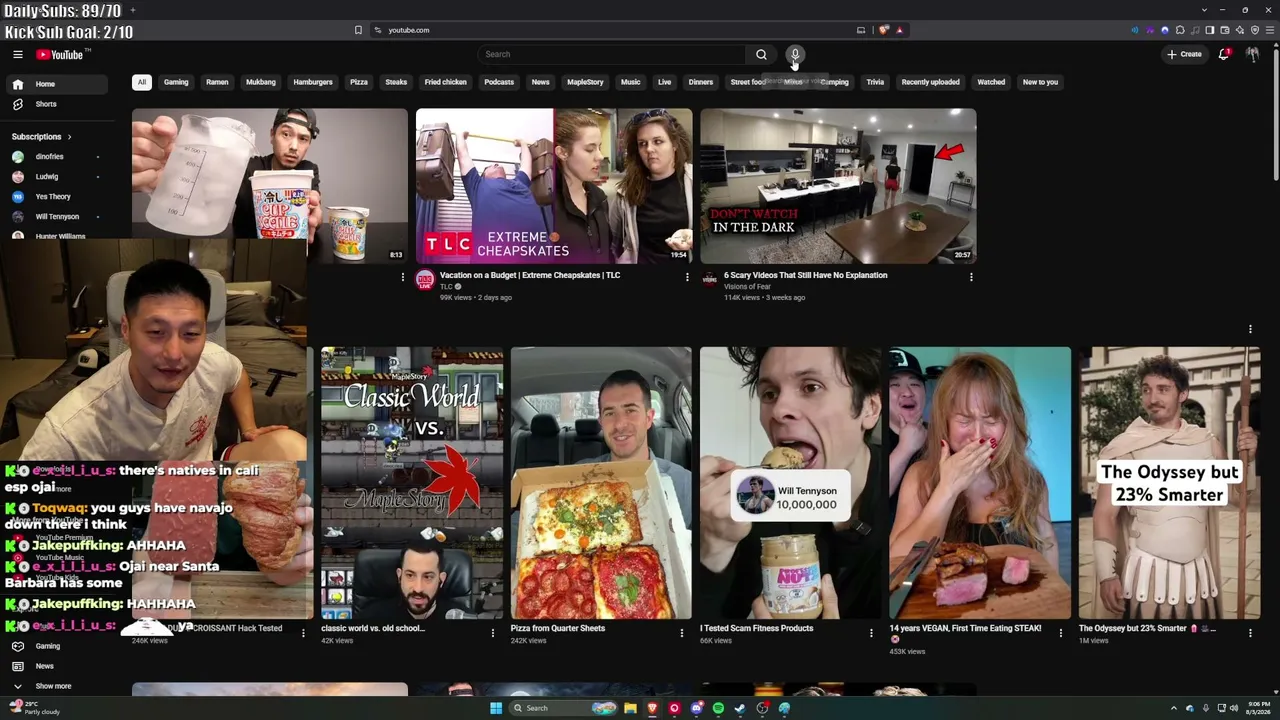
Task: Open the Windows Start menu
Action: tap(495, 708)
